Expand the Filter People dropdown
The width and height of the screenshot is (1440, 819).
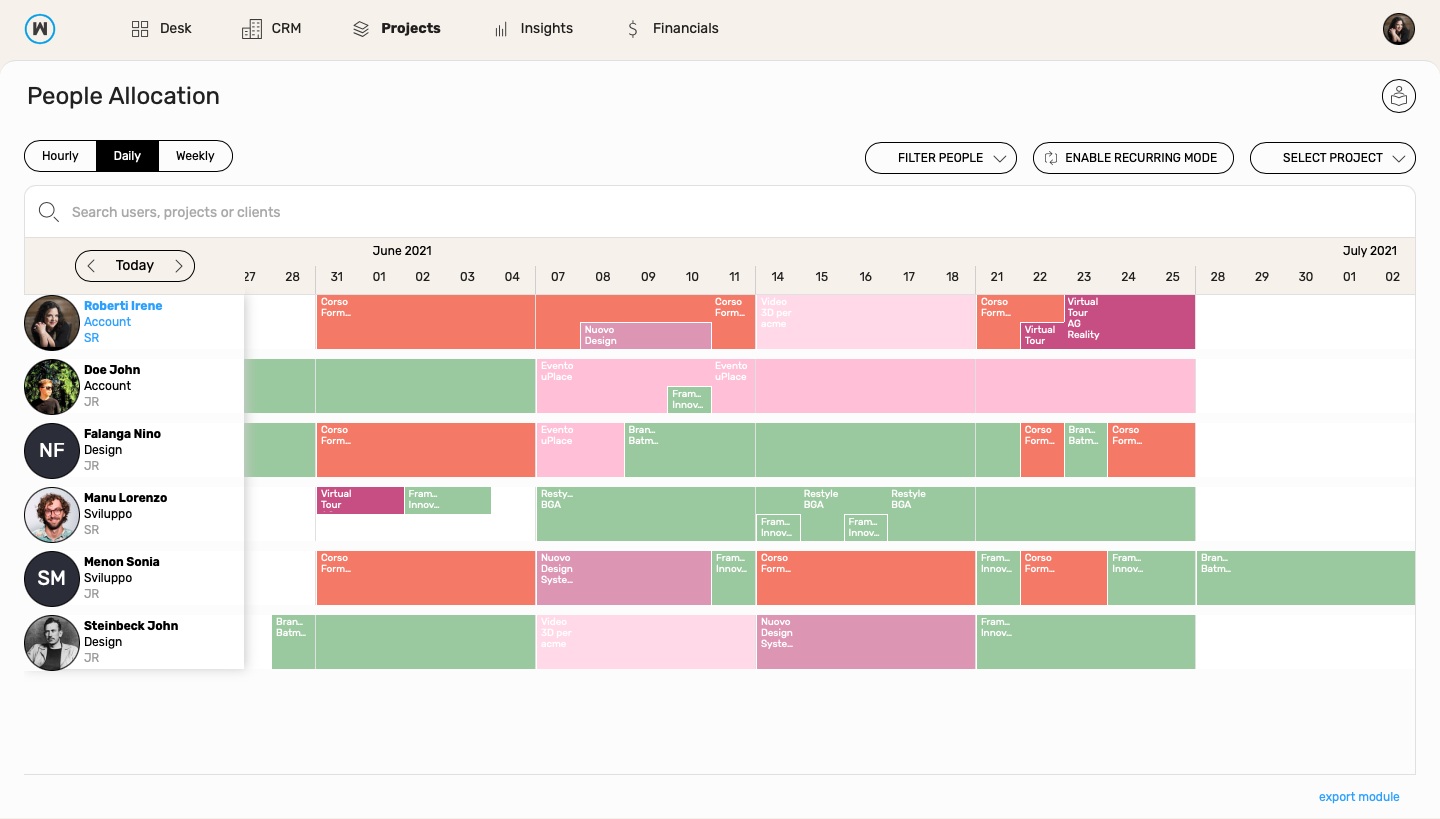click(940, 158)
